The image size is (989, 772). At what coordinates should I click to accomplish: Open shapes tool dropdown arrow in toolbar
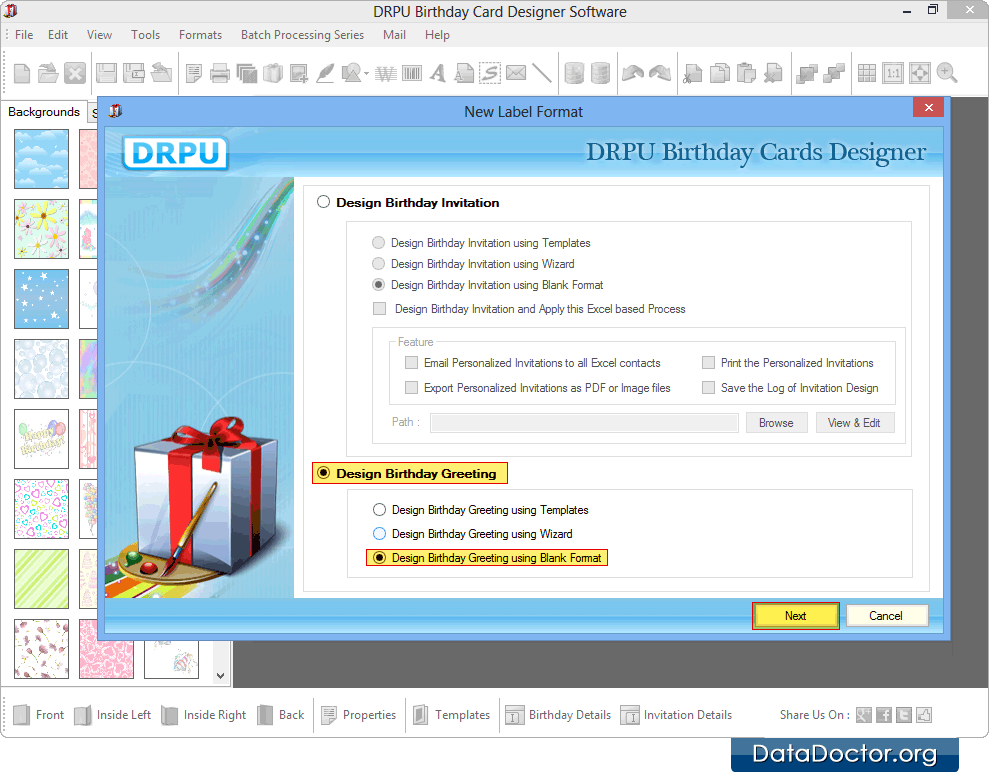tap(366, 74)
